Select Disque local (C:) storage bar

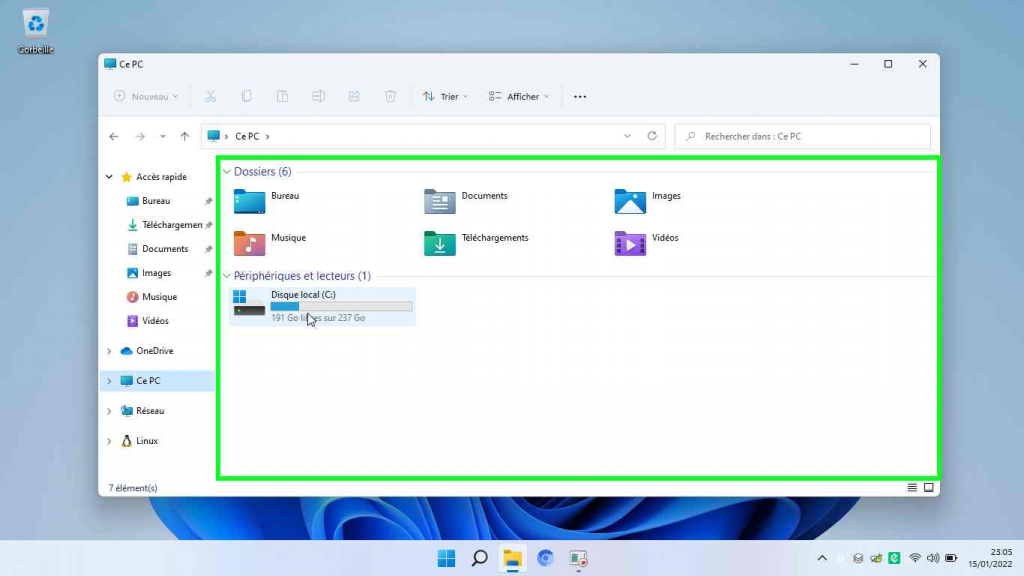point(341,306)
